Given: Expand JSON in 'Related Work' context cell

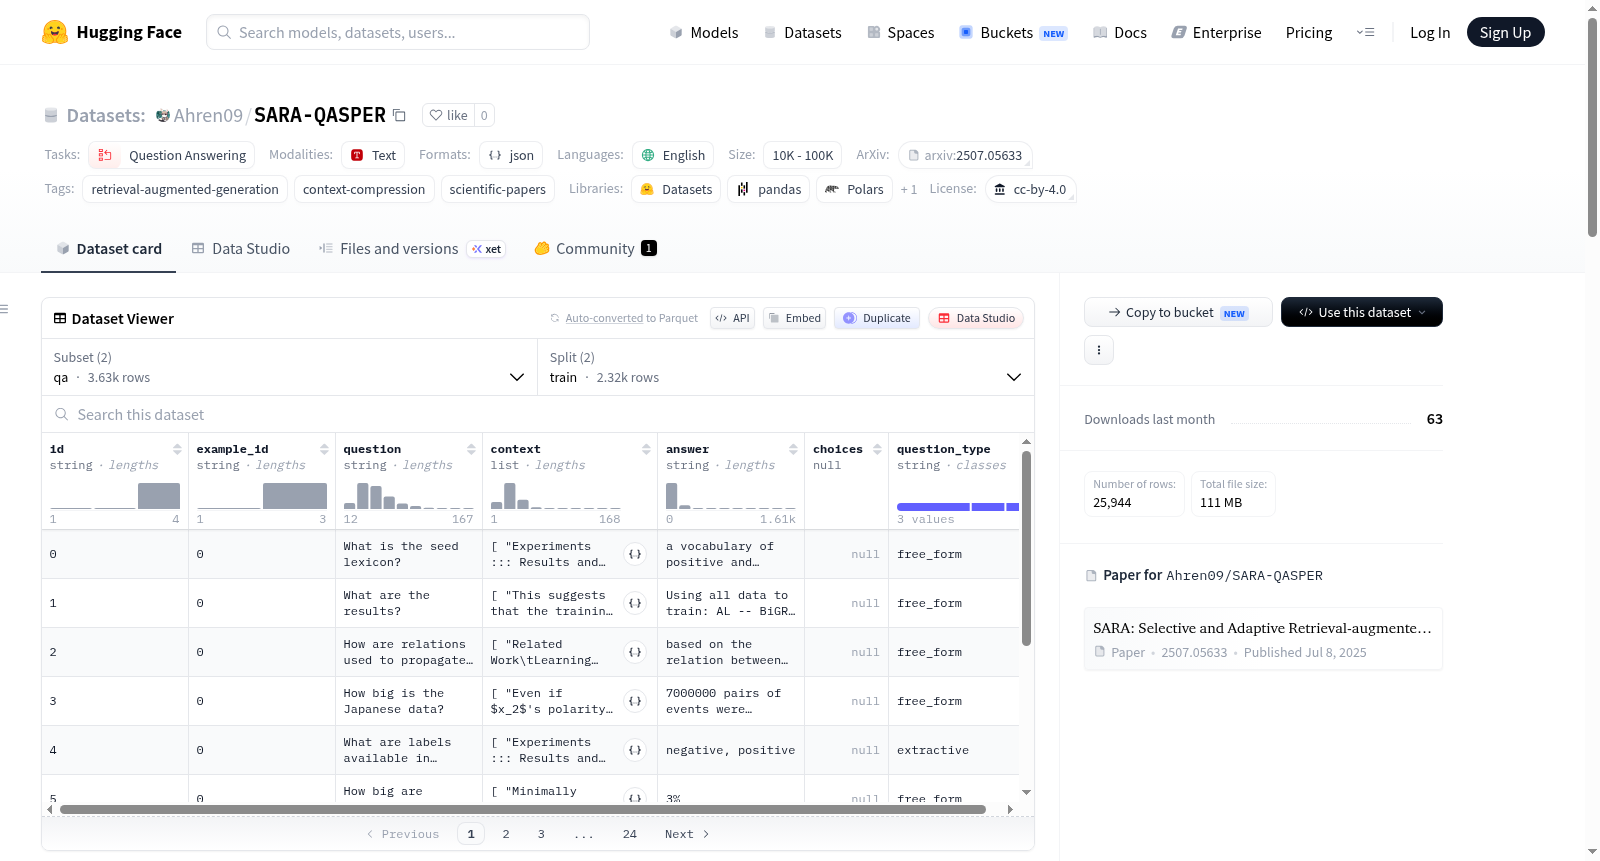Looking at the screenshot, I should [635, 652].
